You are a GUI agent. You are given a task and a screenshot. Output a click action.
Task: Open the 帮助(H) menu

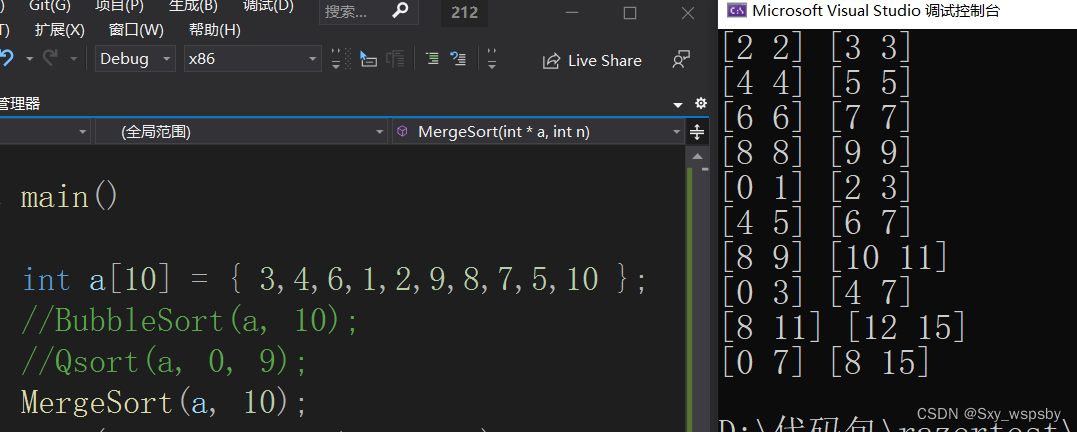tap(214, 30)
